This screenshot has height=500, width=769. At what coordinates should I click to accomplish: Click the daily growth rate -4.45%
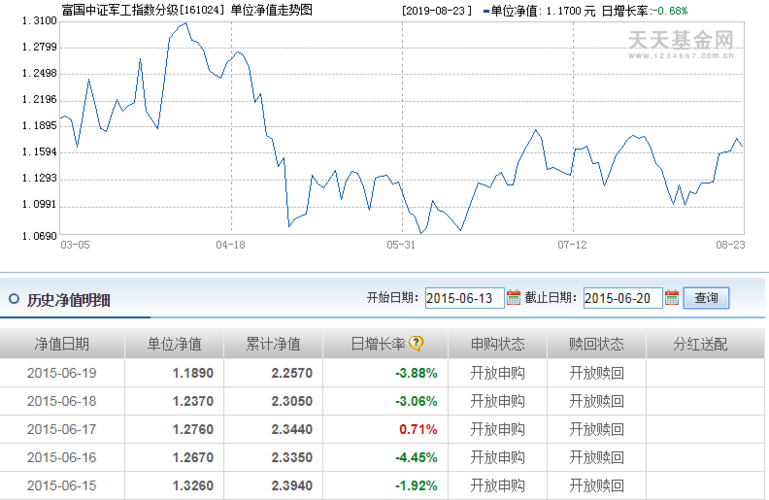[x=416, y=457]
